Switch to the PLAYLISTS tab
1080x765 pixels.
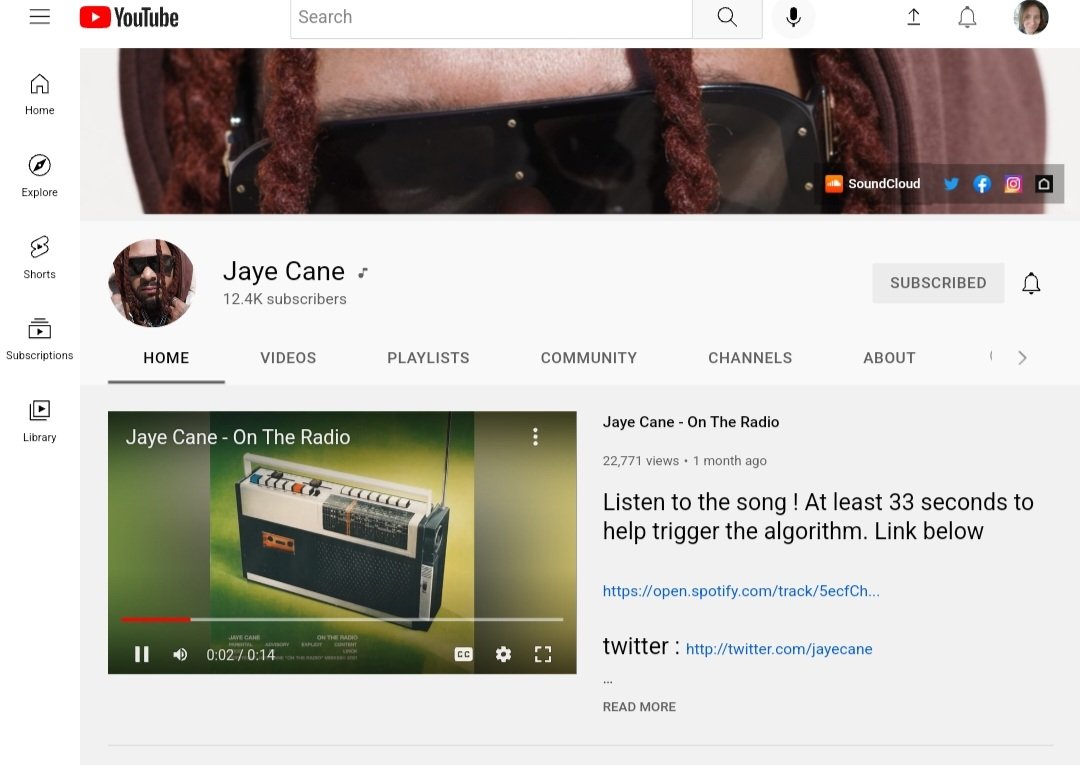pyautogui.click(x=428, y=358)
